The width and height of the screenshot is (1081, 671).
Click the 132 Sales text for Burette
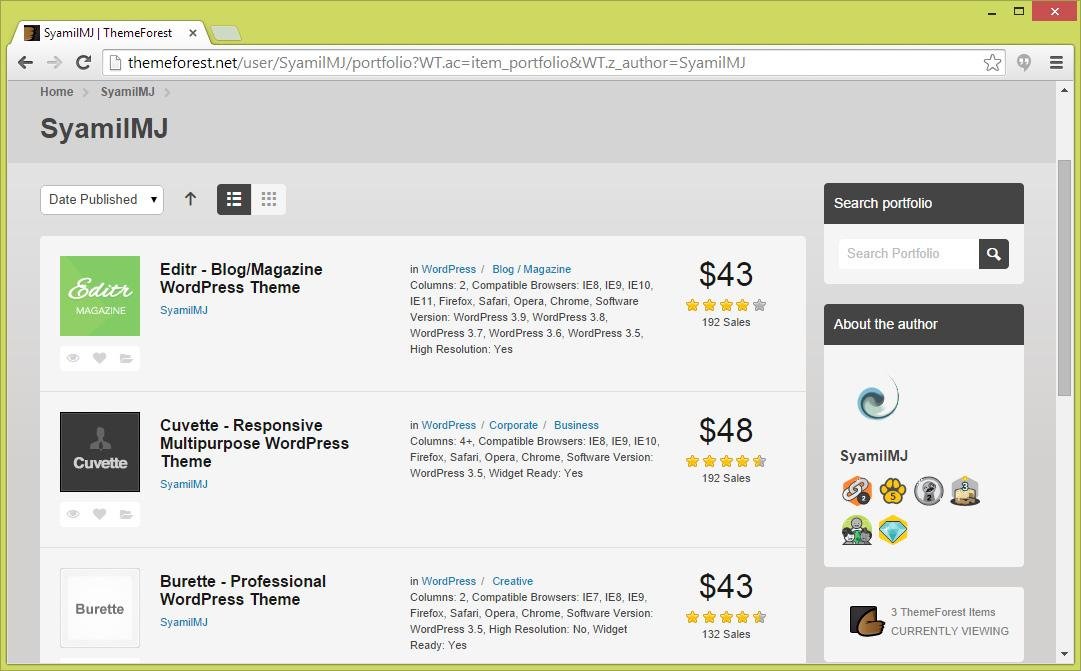[726, 634]
